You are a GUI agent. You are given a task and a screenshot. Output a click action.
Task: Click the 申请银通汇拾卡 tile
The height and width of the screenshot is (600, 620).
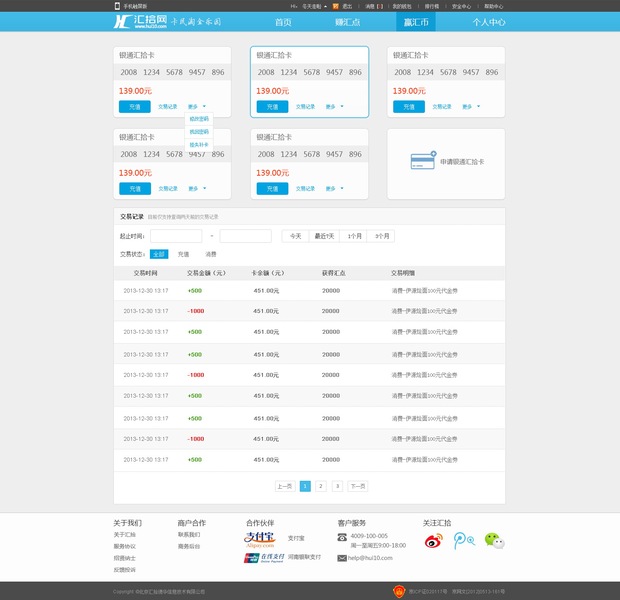[446, 164]
